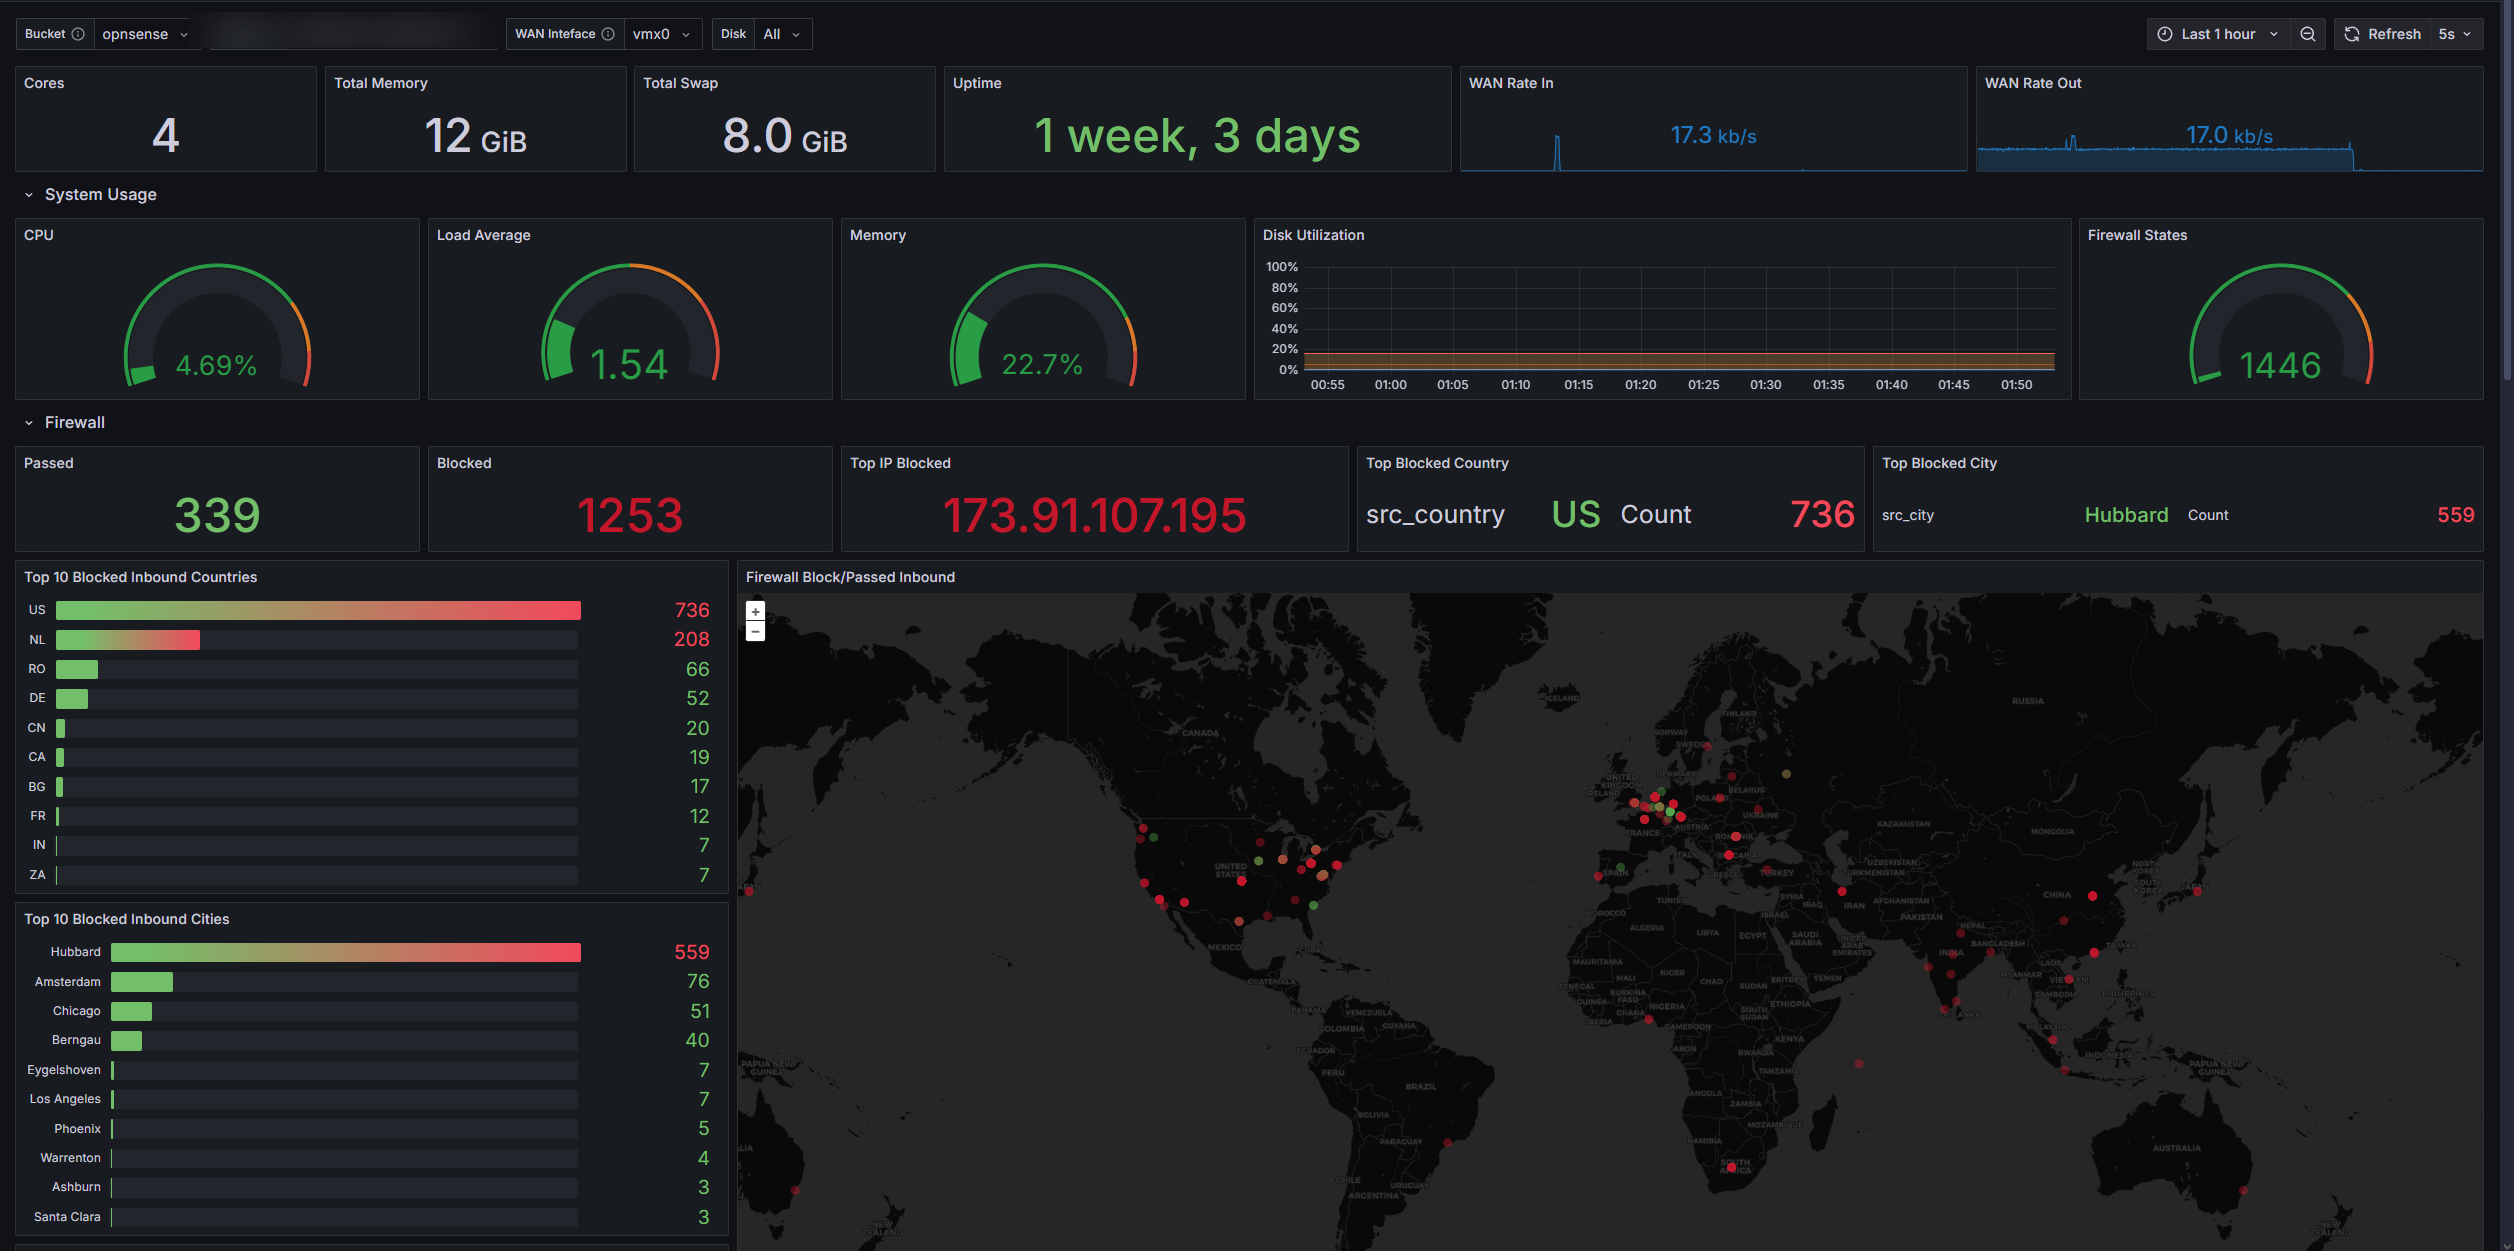This screenshot has height=1251, width=2514.
Task: Click the 339 passed count value
Action: click(x=217, y=516)
